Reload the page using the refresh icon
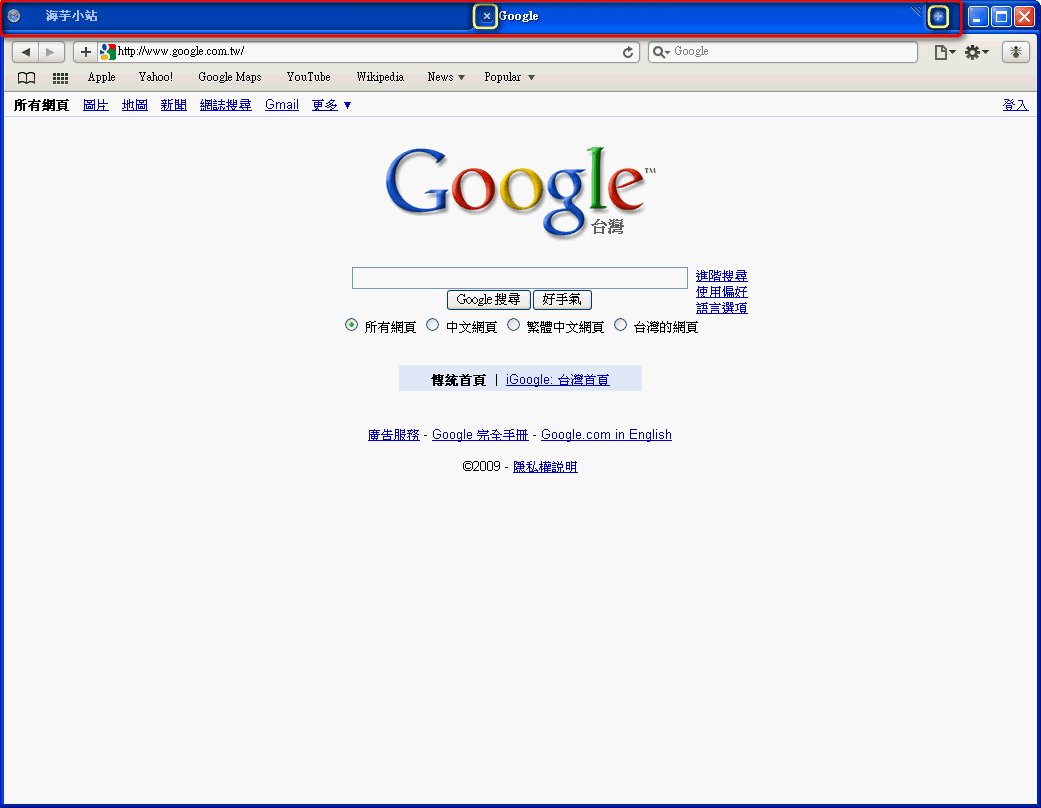 pyautogui.click(x=627, y=52)
